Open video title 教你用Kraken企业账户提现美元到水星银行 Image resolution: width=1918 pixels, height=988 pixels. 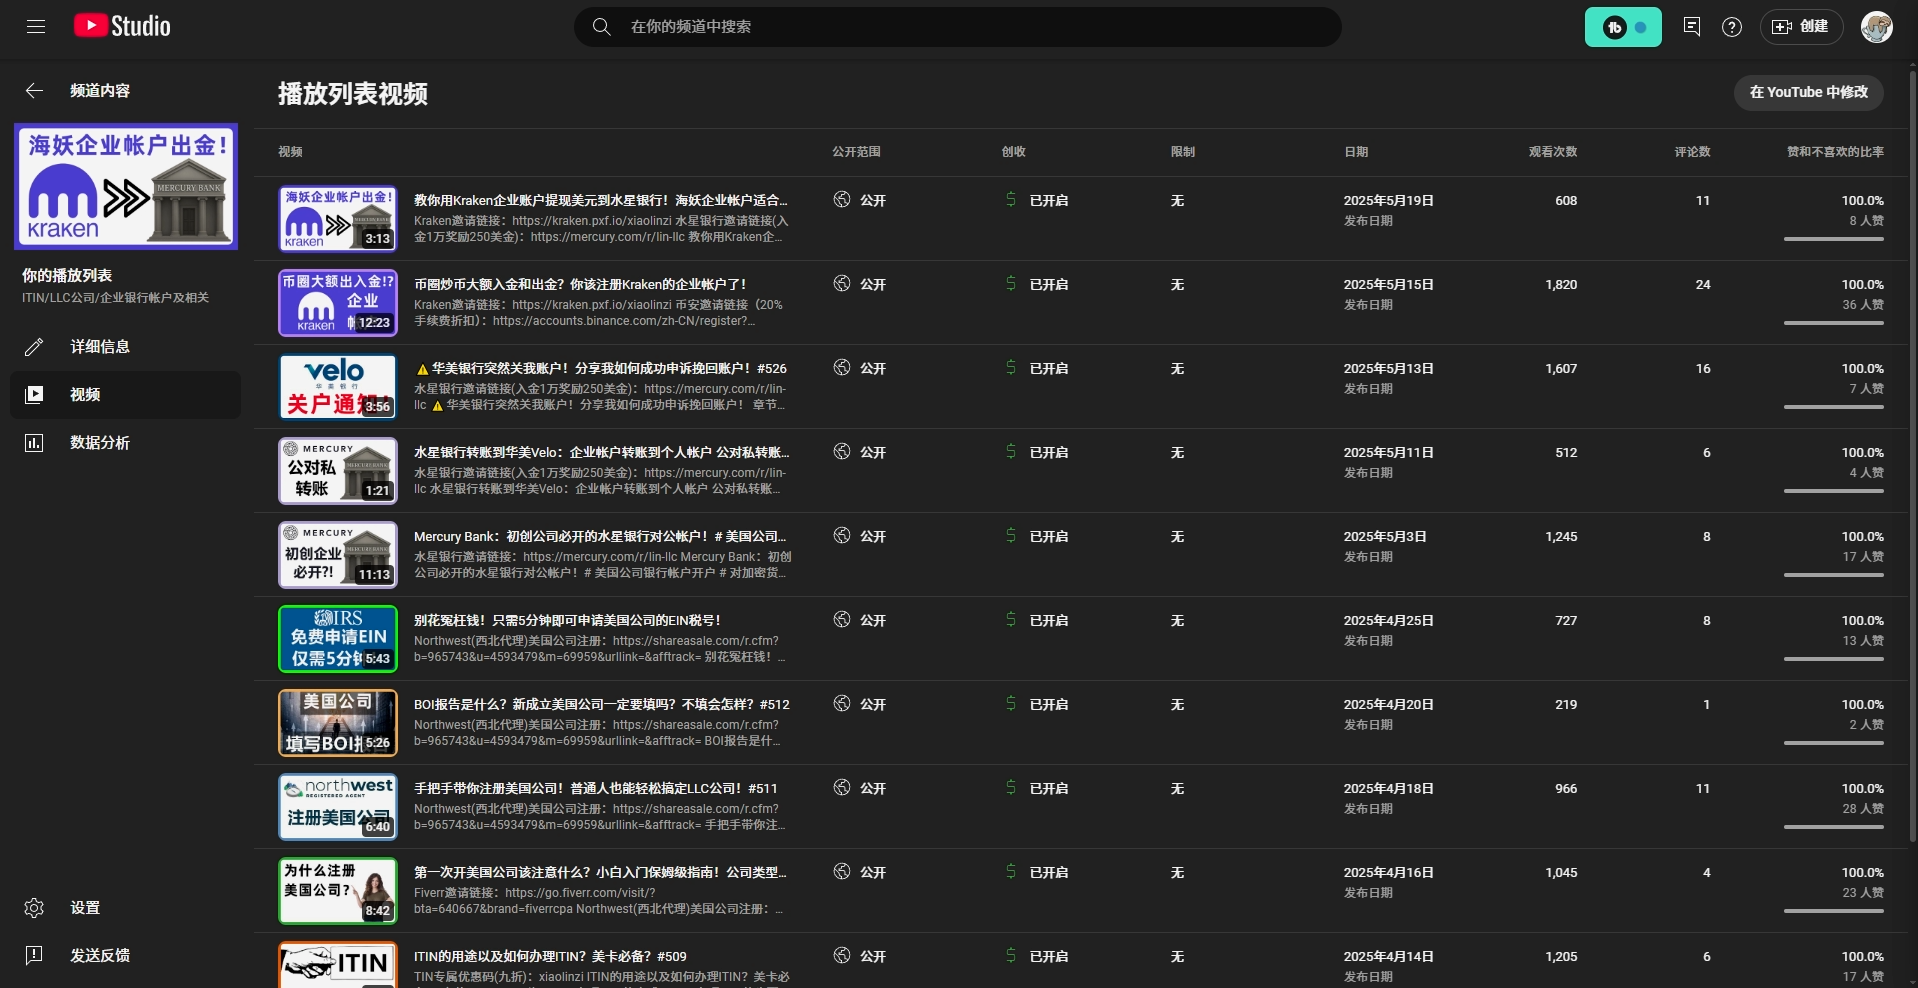600,201
